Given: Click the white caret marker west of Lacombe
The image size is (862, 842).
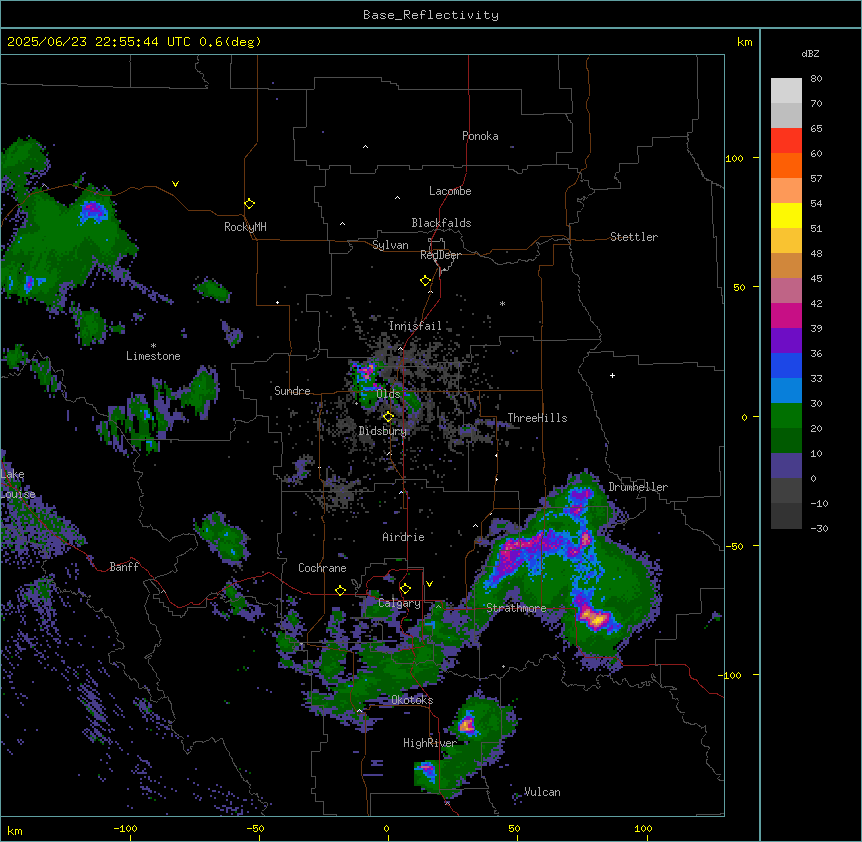Looking at the screenshot, I should 397,198.
